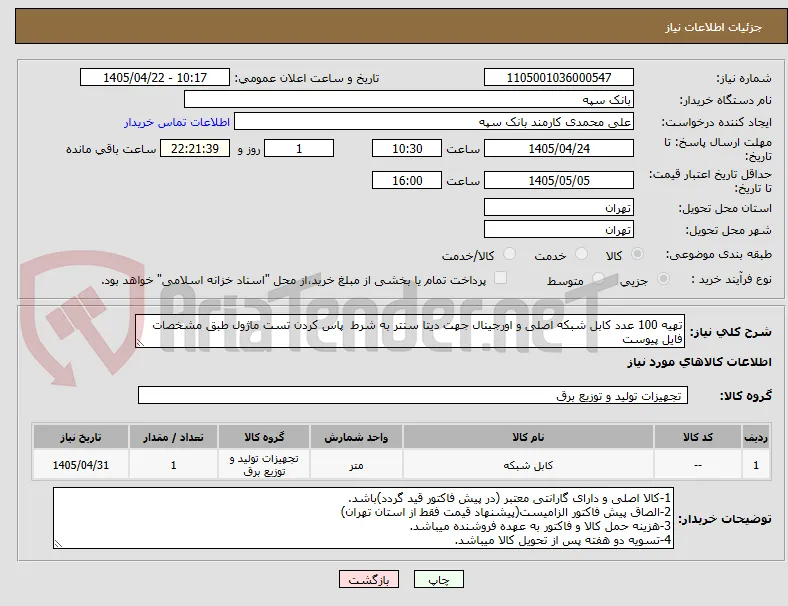
Task: Select the متوسط purchase type radio
Action: click(598, 279)
